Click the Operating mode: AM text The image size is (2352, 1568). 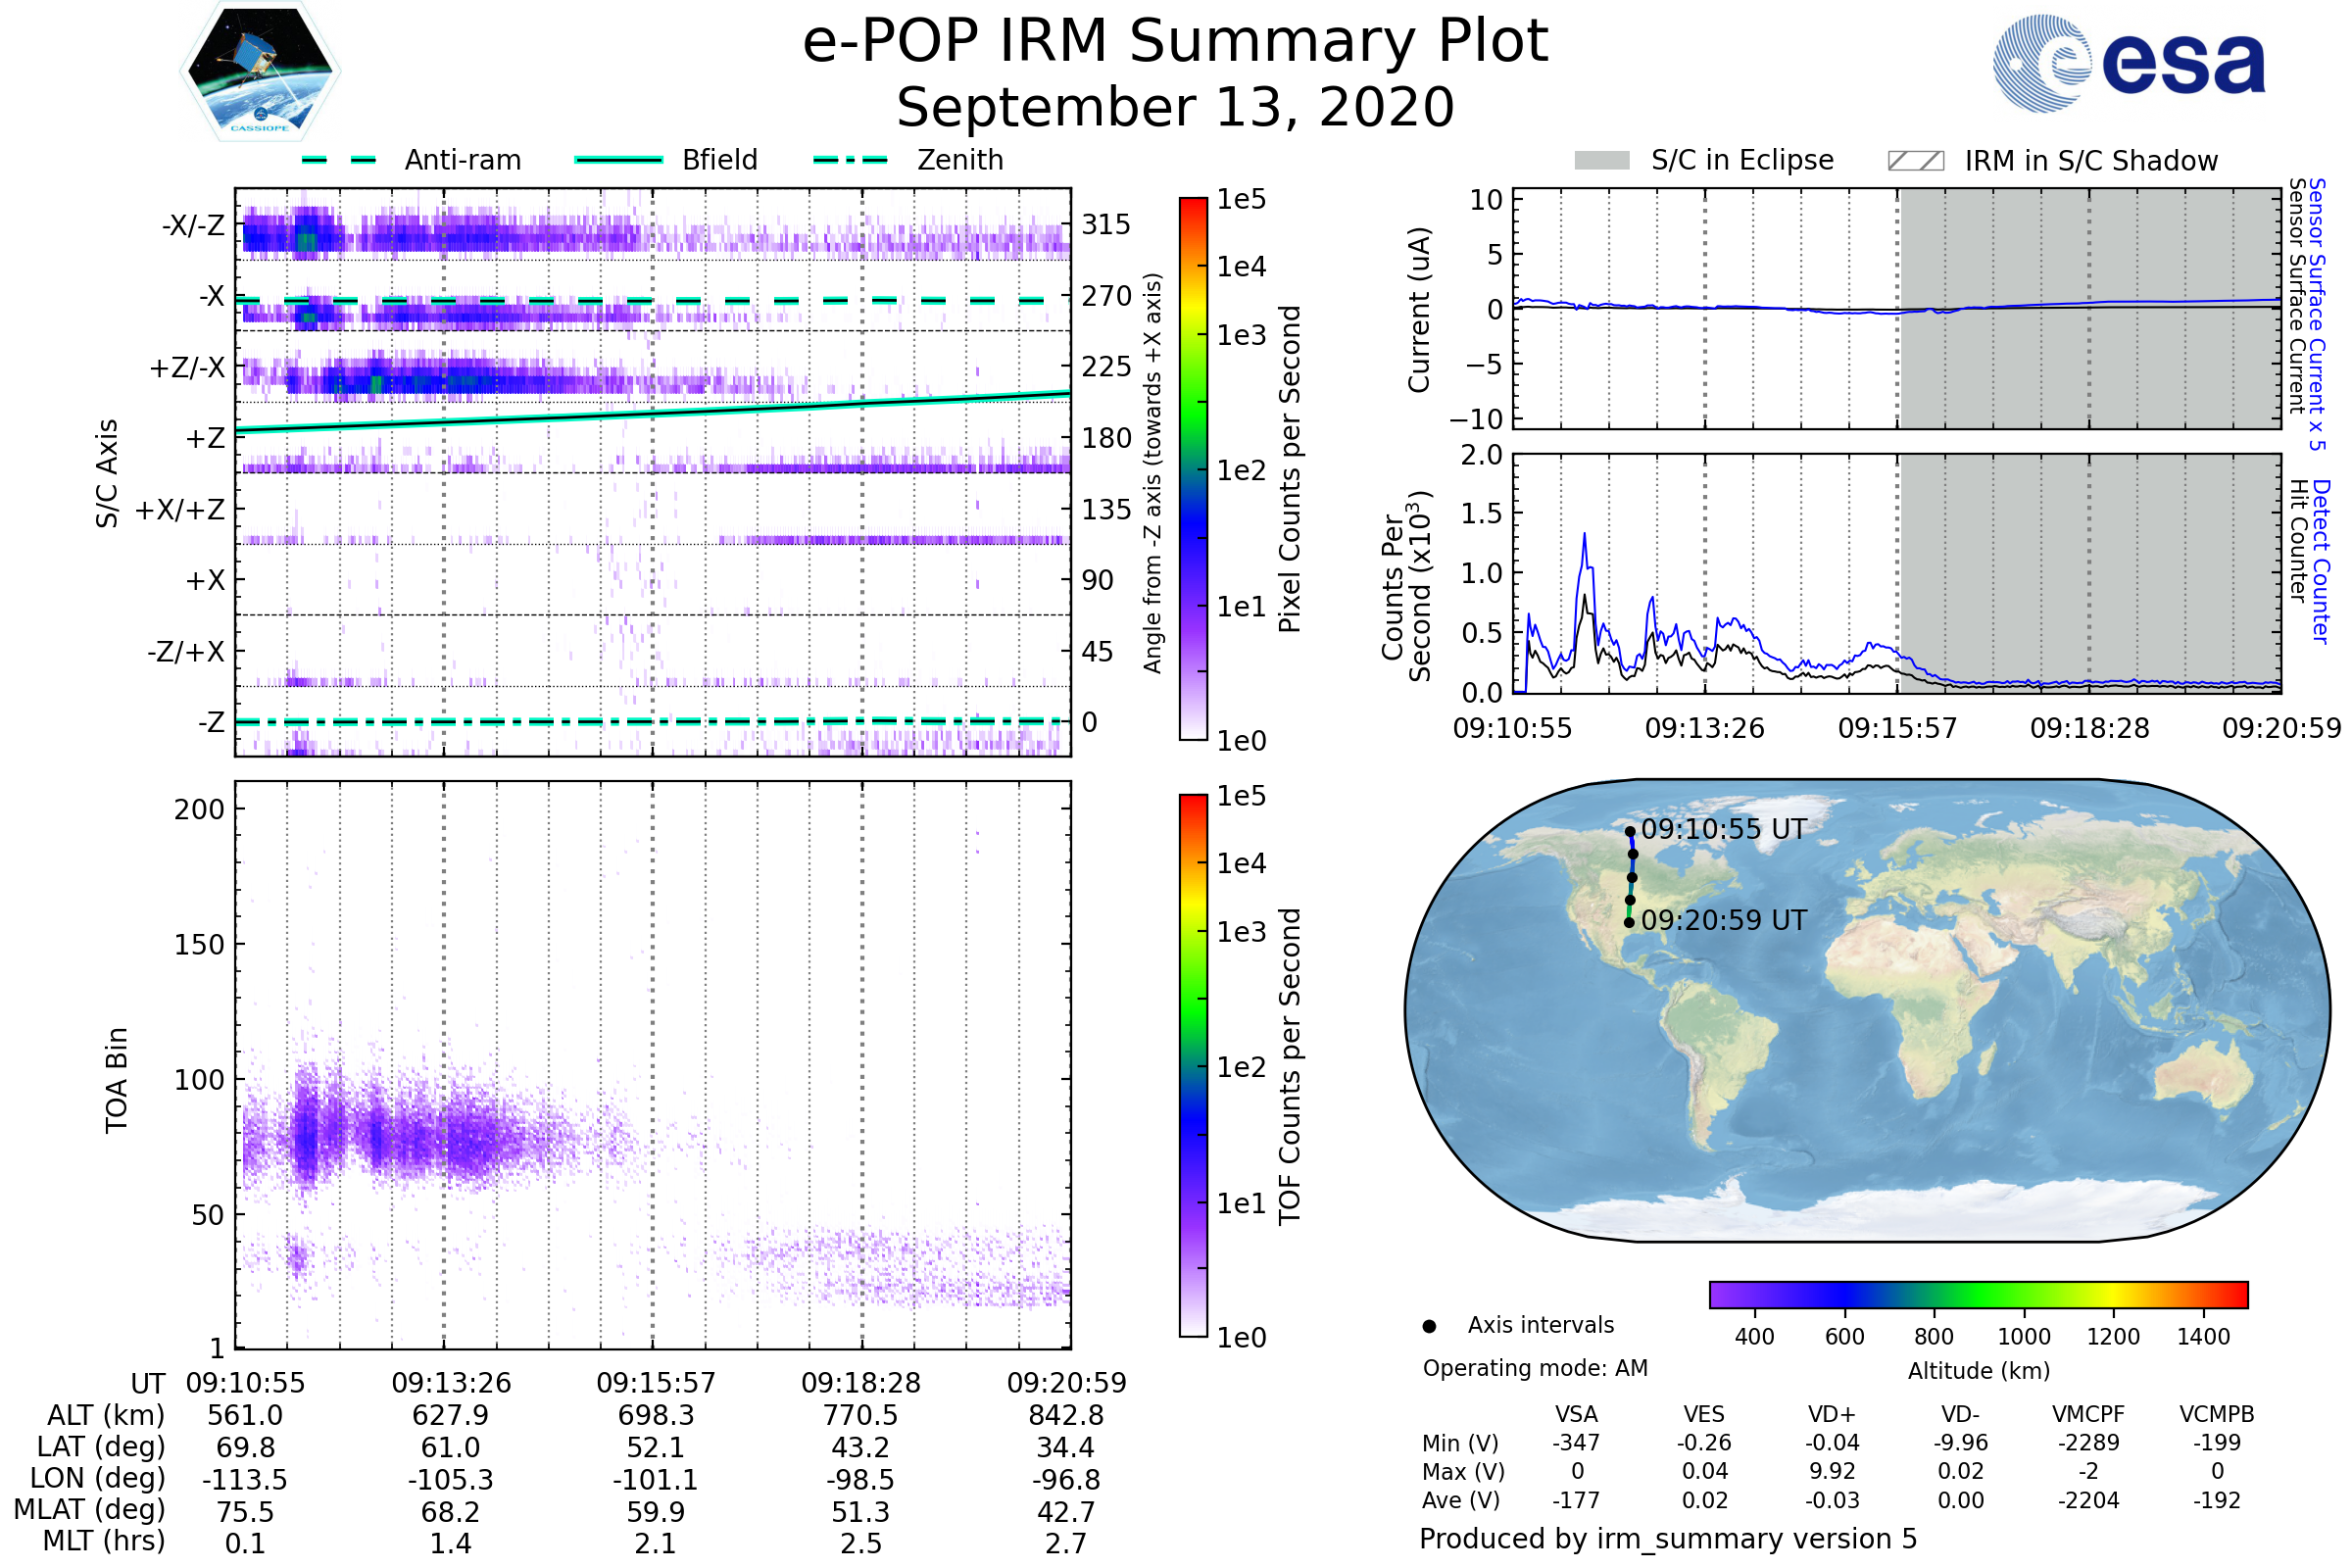1535,1368
